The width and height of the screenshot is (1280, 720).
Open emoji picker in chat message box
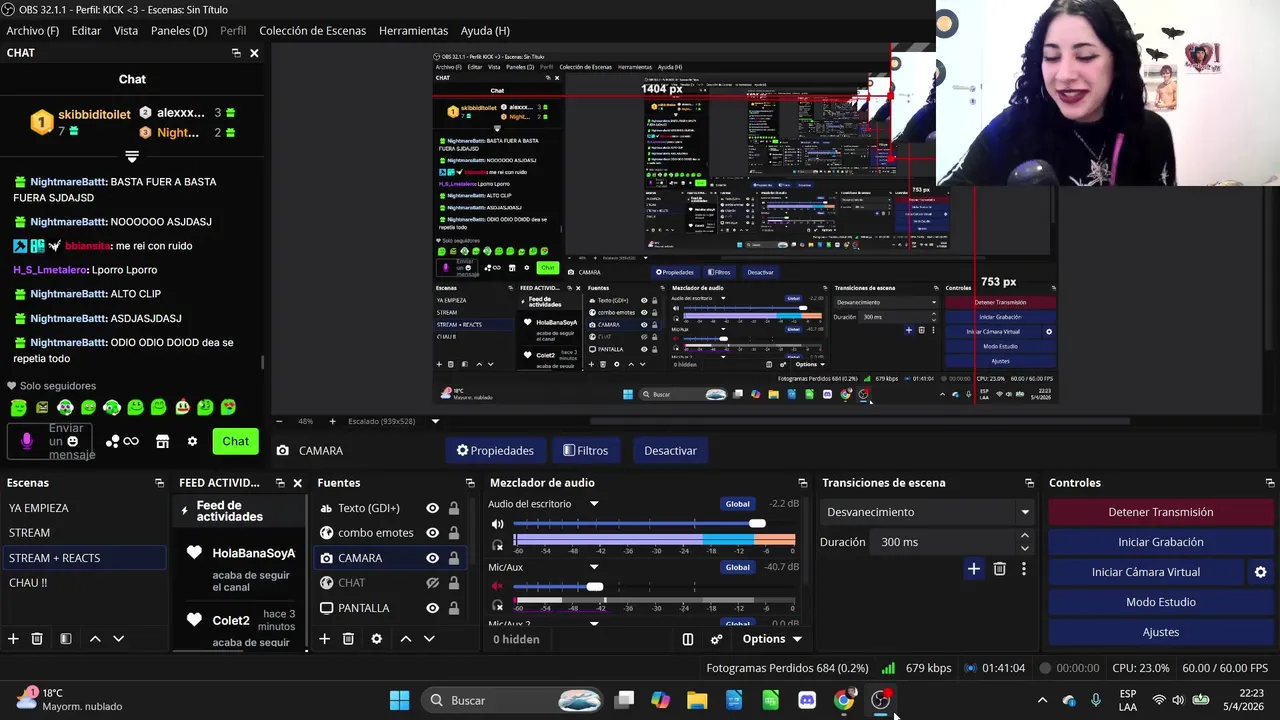click(72, 441)
